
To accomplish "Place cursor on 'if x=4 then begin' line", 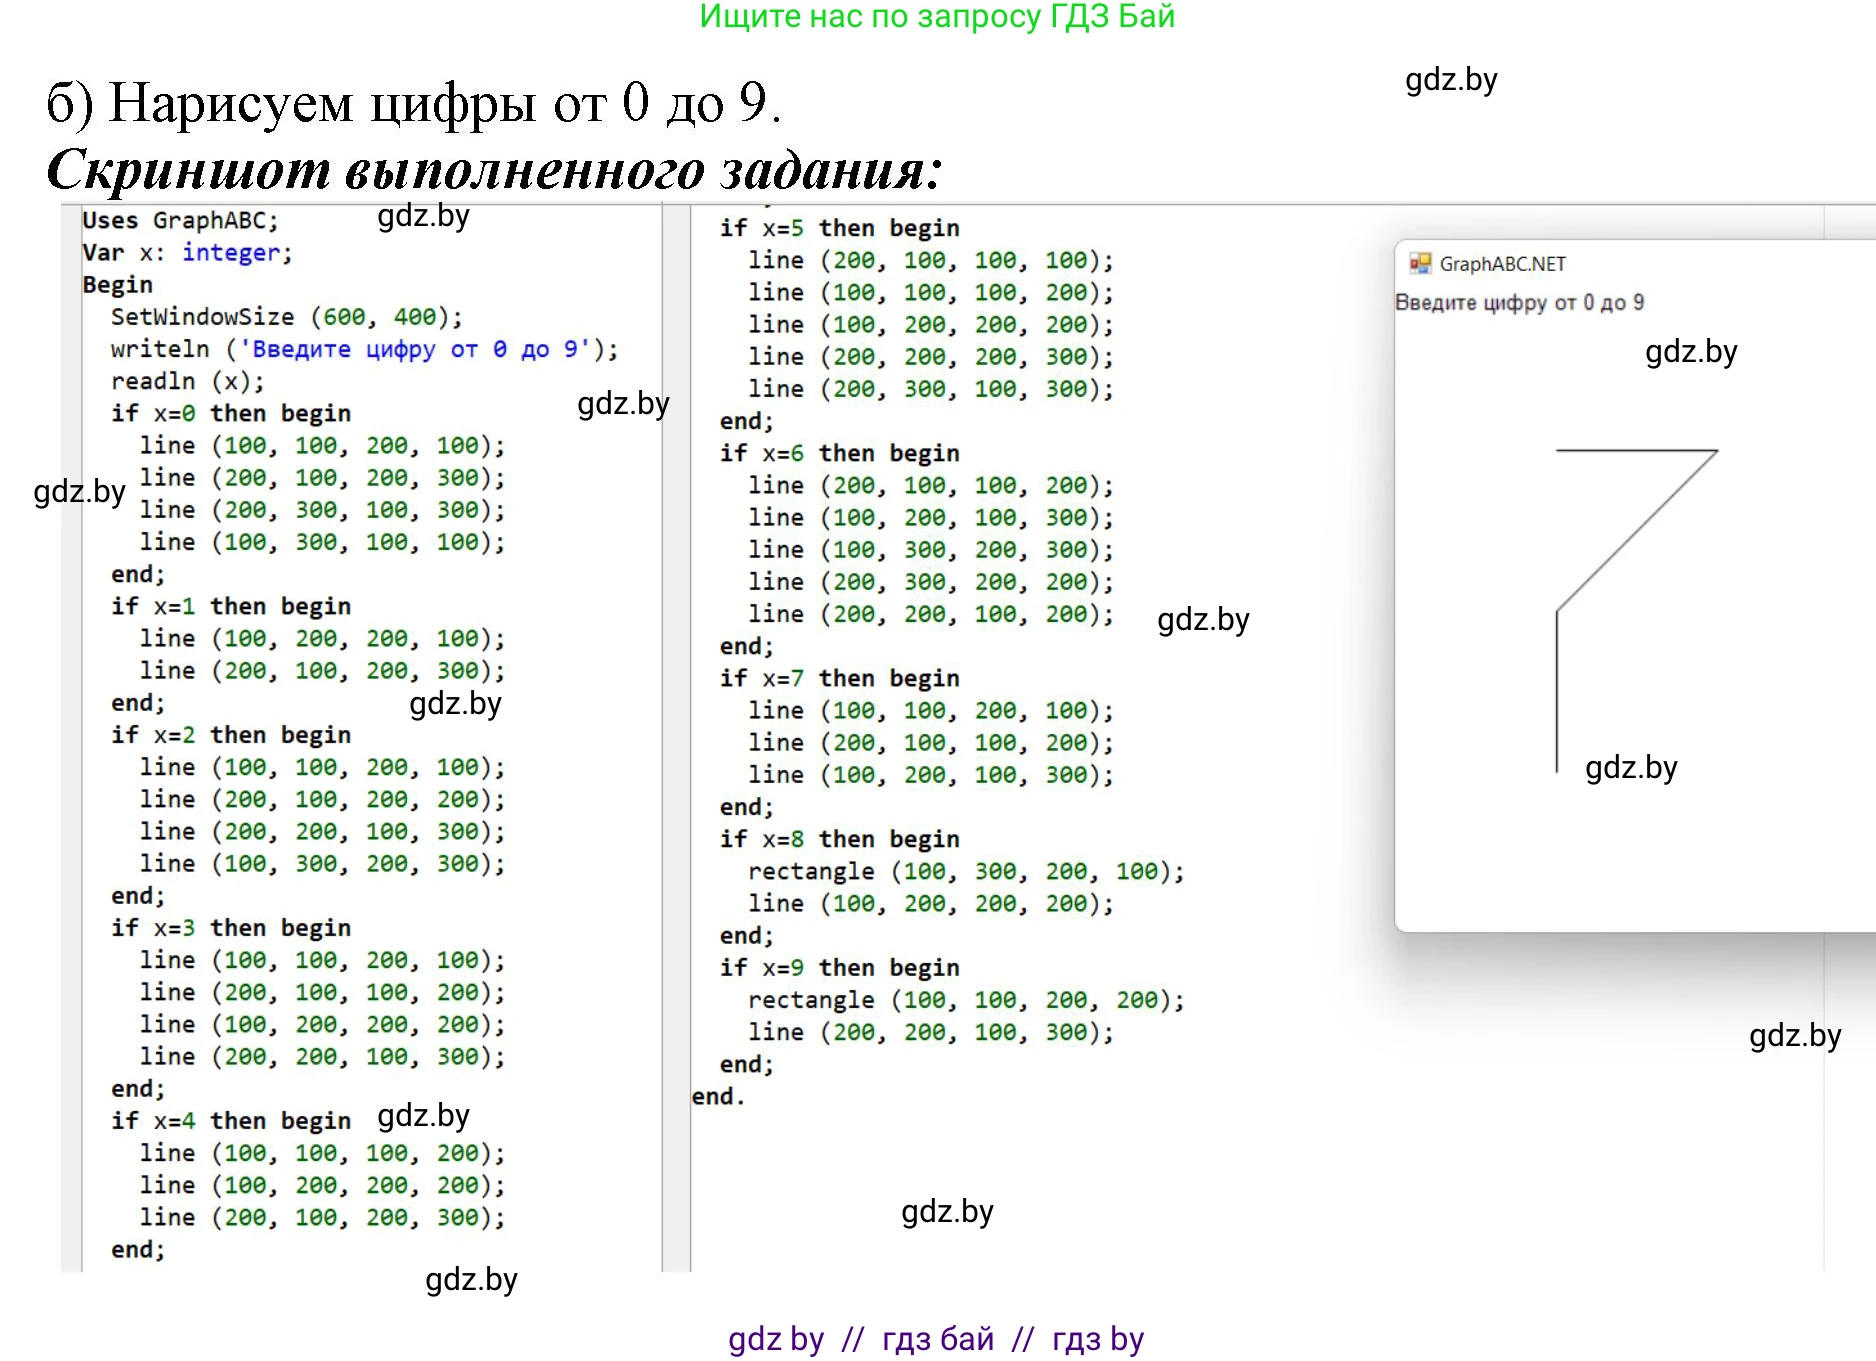I will [x=231, y=1120].
